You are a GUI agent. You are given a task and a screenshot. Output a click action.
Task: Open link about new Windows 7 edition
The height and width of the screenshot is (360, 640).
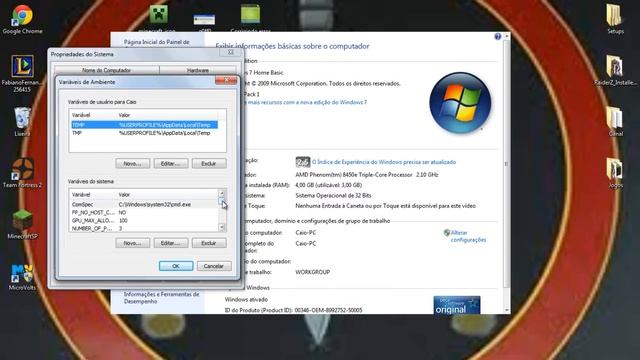tap(307, 102)
